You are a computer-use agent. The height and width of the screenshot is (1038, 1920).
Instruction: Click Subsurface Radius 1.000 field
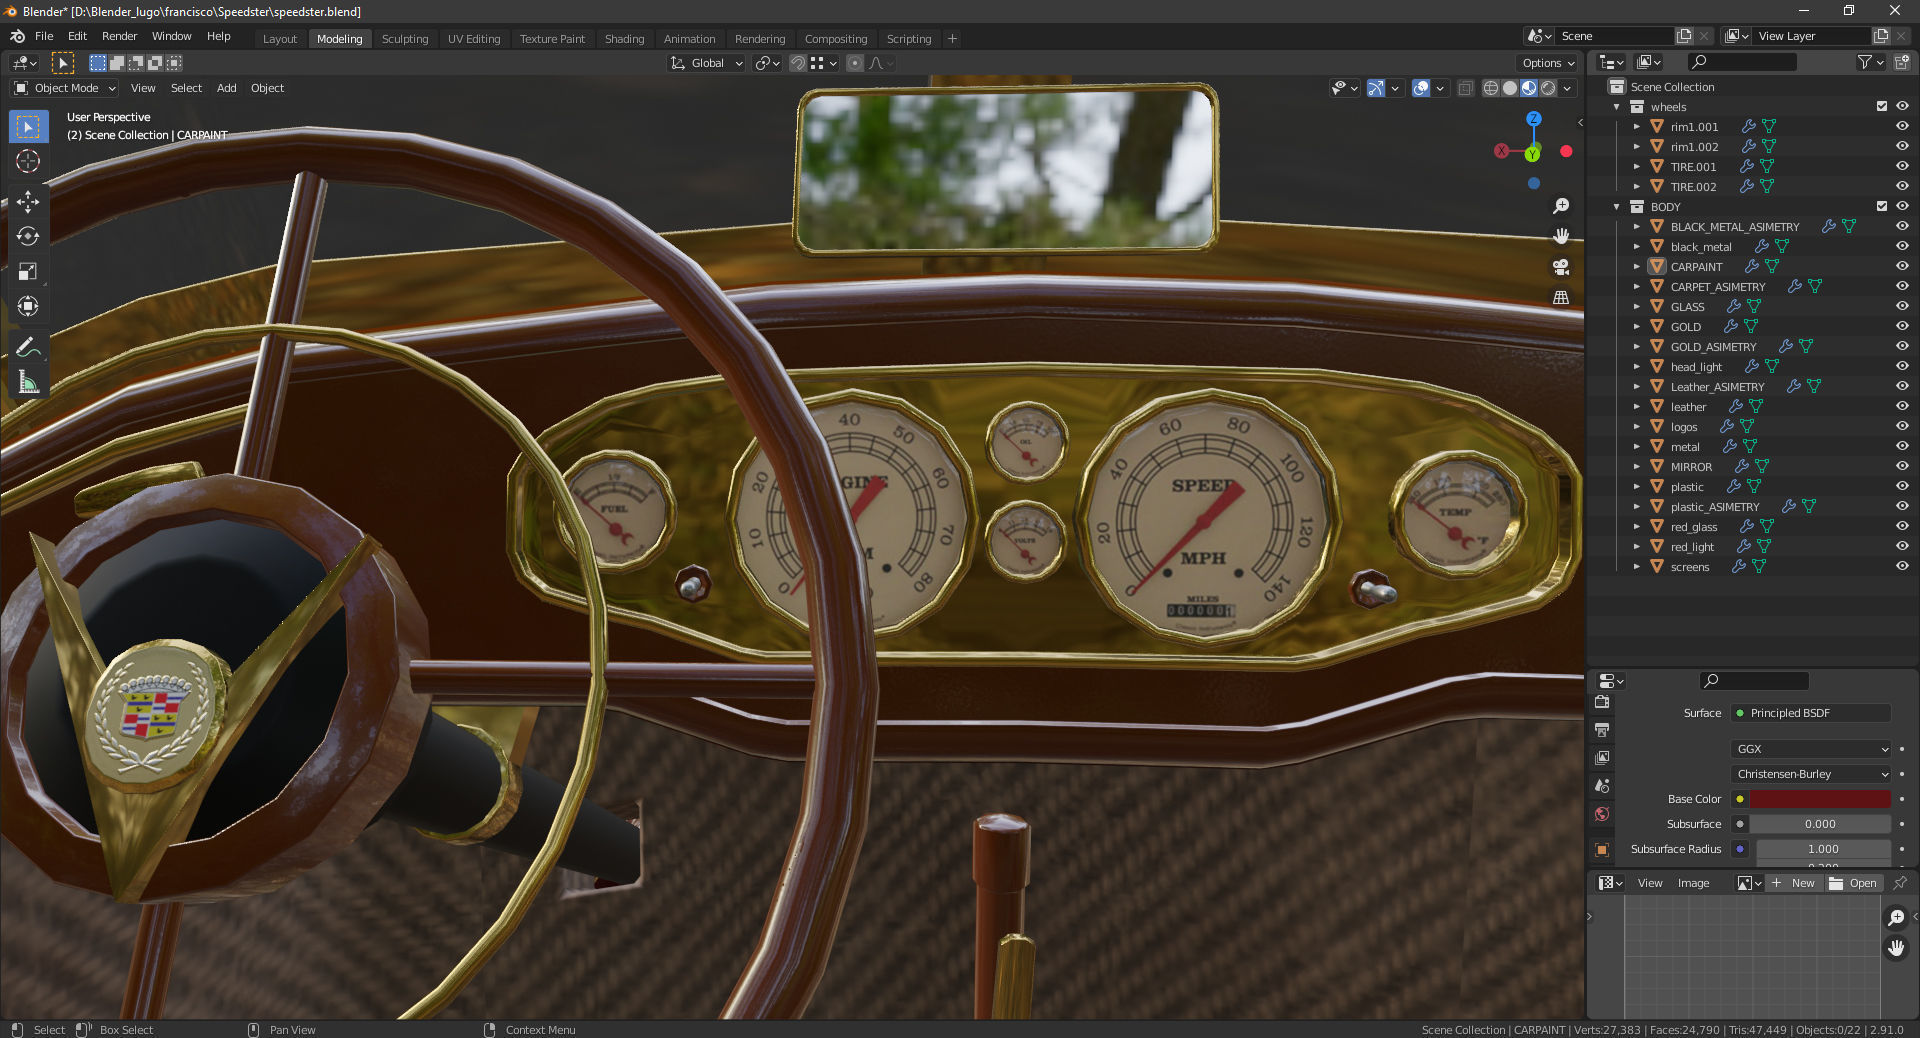point(1823,849)
